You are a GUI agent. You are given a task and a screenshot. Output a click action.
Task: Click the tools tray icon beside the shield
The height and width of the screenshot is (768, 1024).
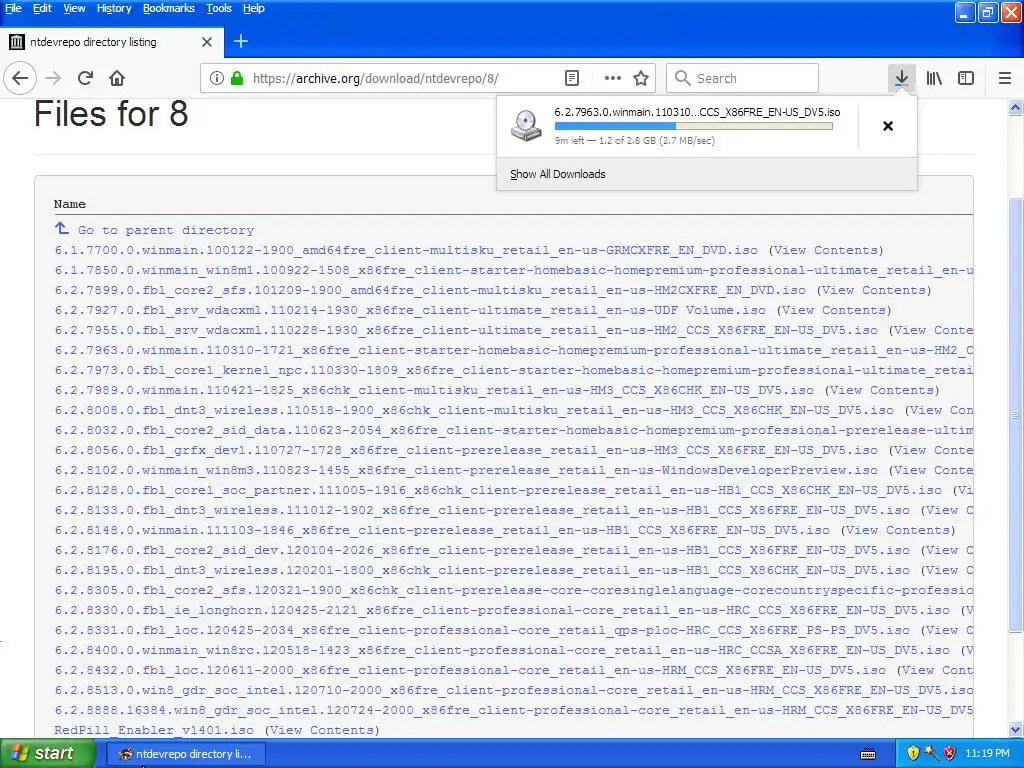point(931,754)
